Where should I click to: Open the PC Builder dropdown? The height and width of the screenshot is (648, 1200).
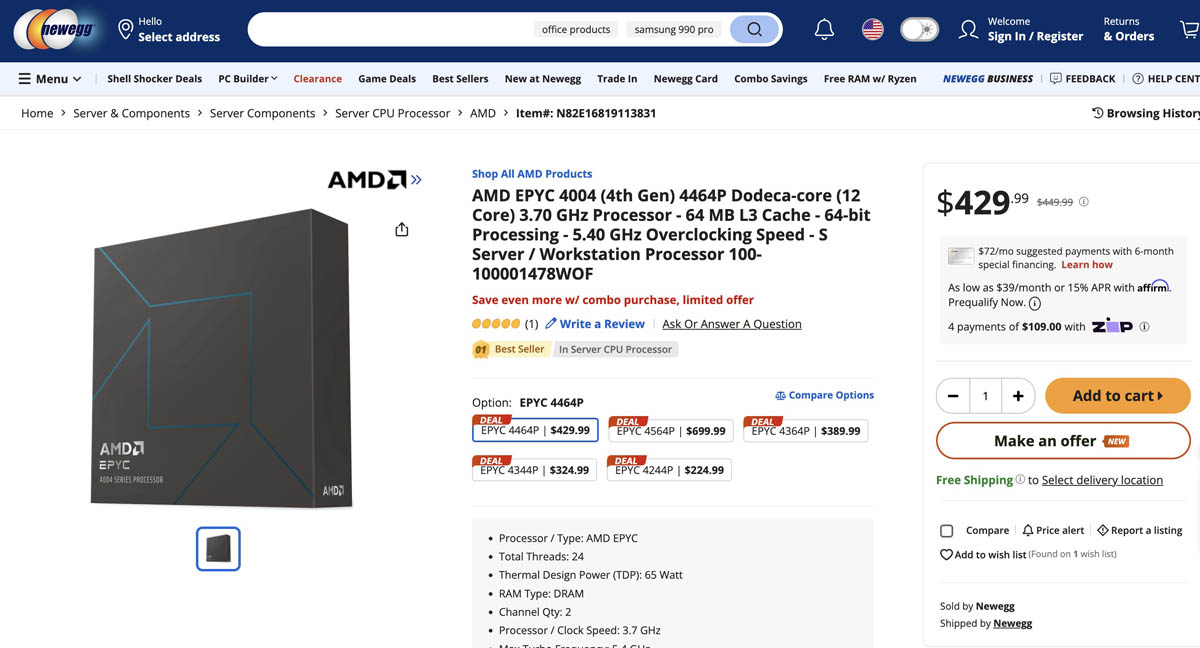pyautogui.click(x=248, y=79)
